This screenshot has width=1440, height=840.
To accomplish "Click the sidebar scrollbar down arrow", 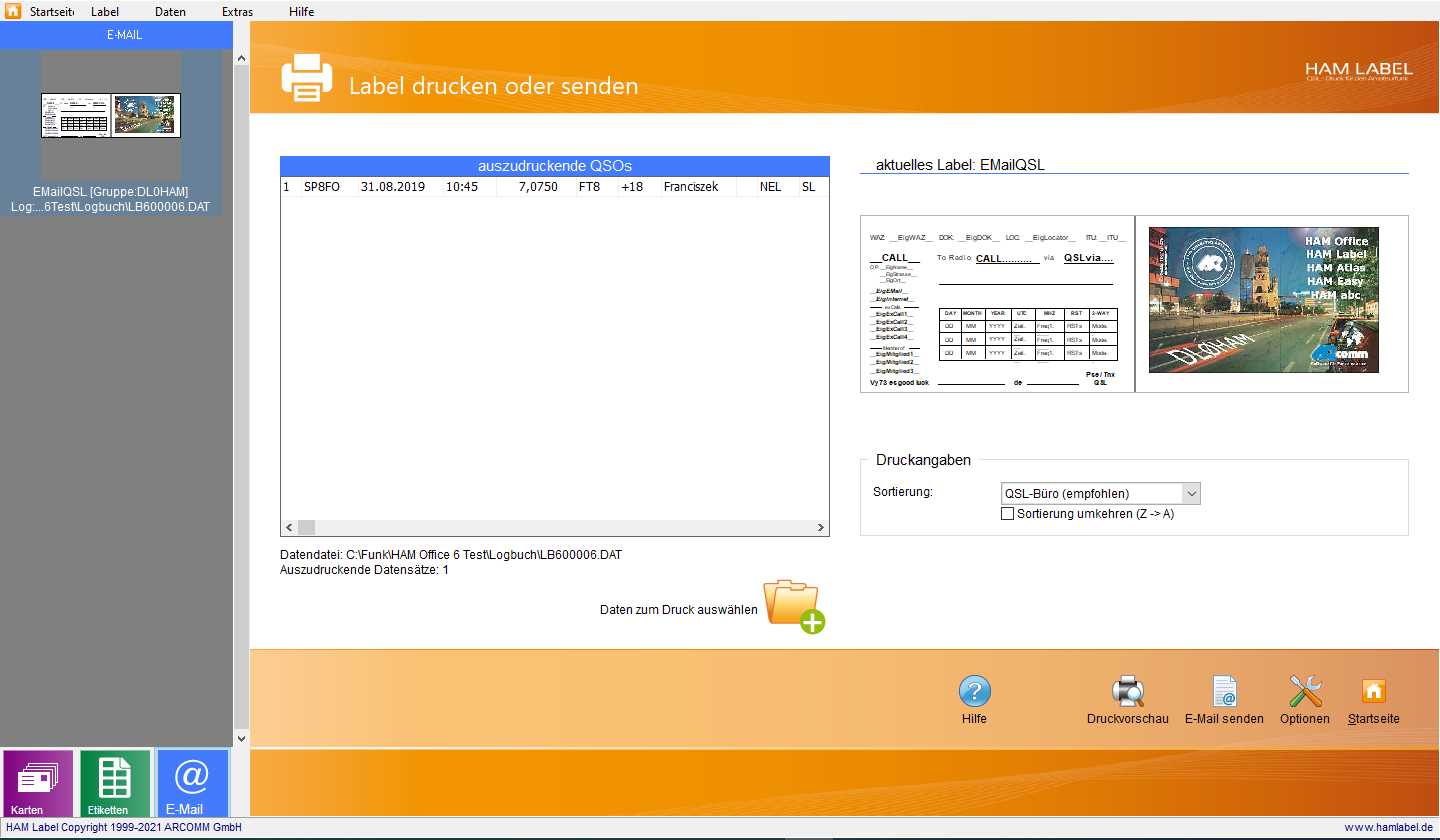I will [x=241, y=738].
